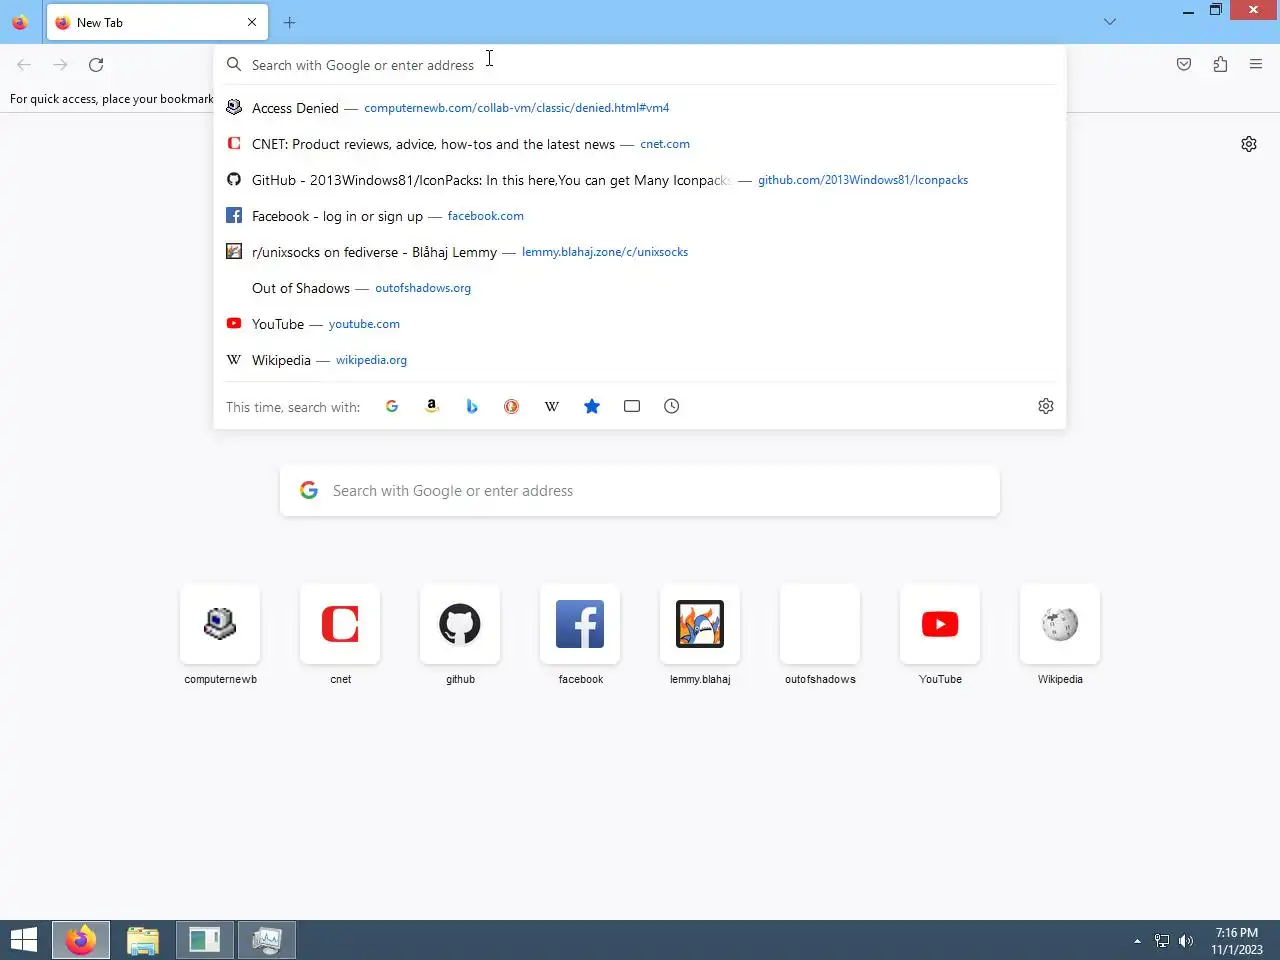1280x960 pixels.
Task: Go back one page
Action: [24, 64]
